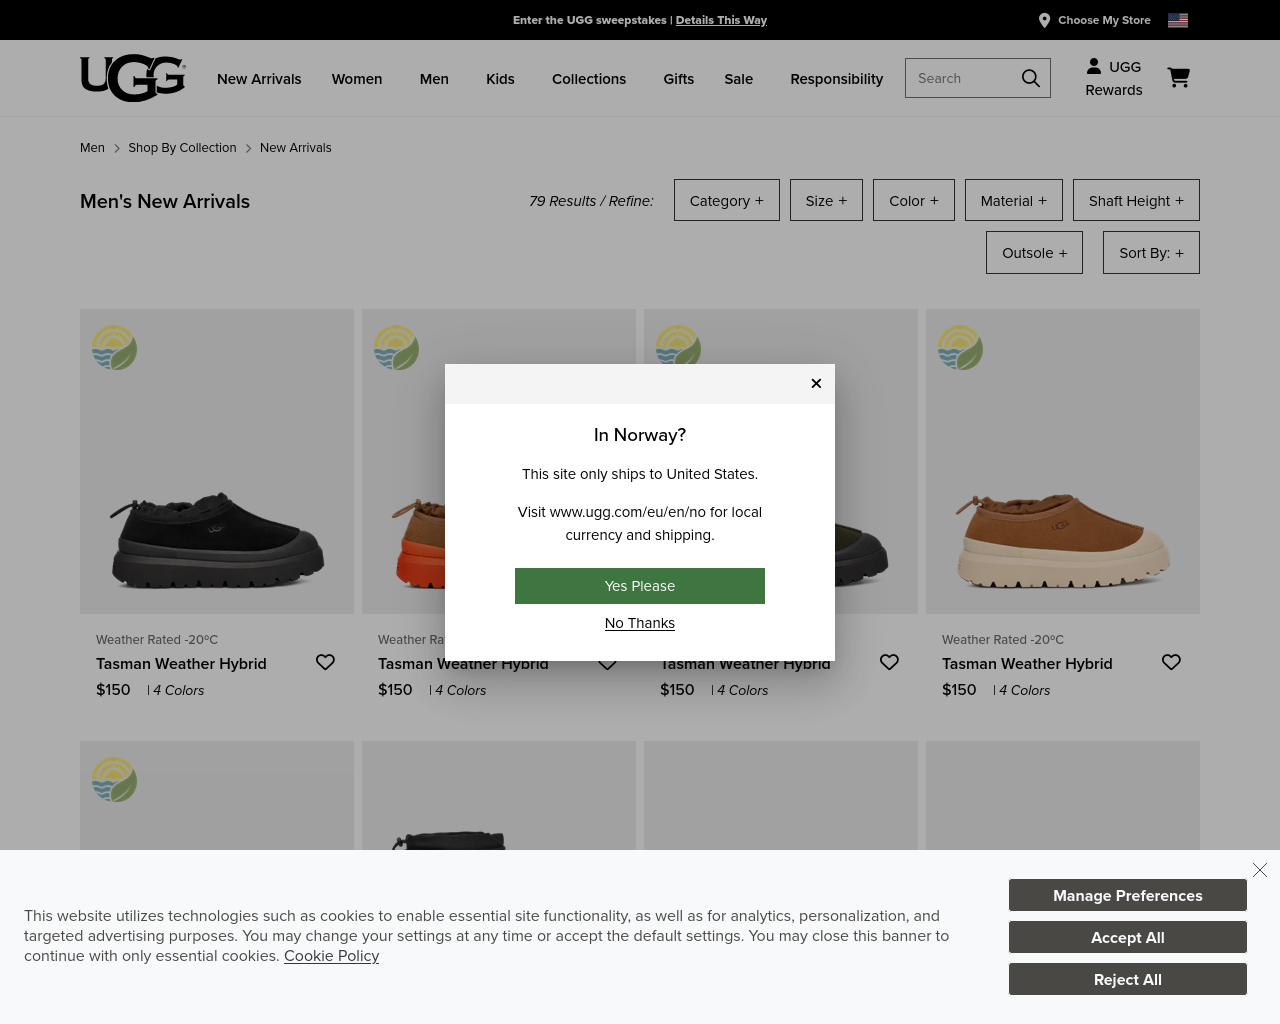1280x1024 pixels.
Task: Open the New Arrivals menu
Action: click(x=259, y=79)
